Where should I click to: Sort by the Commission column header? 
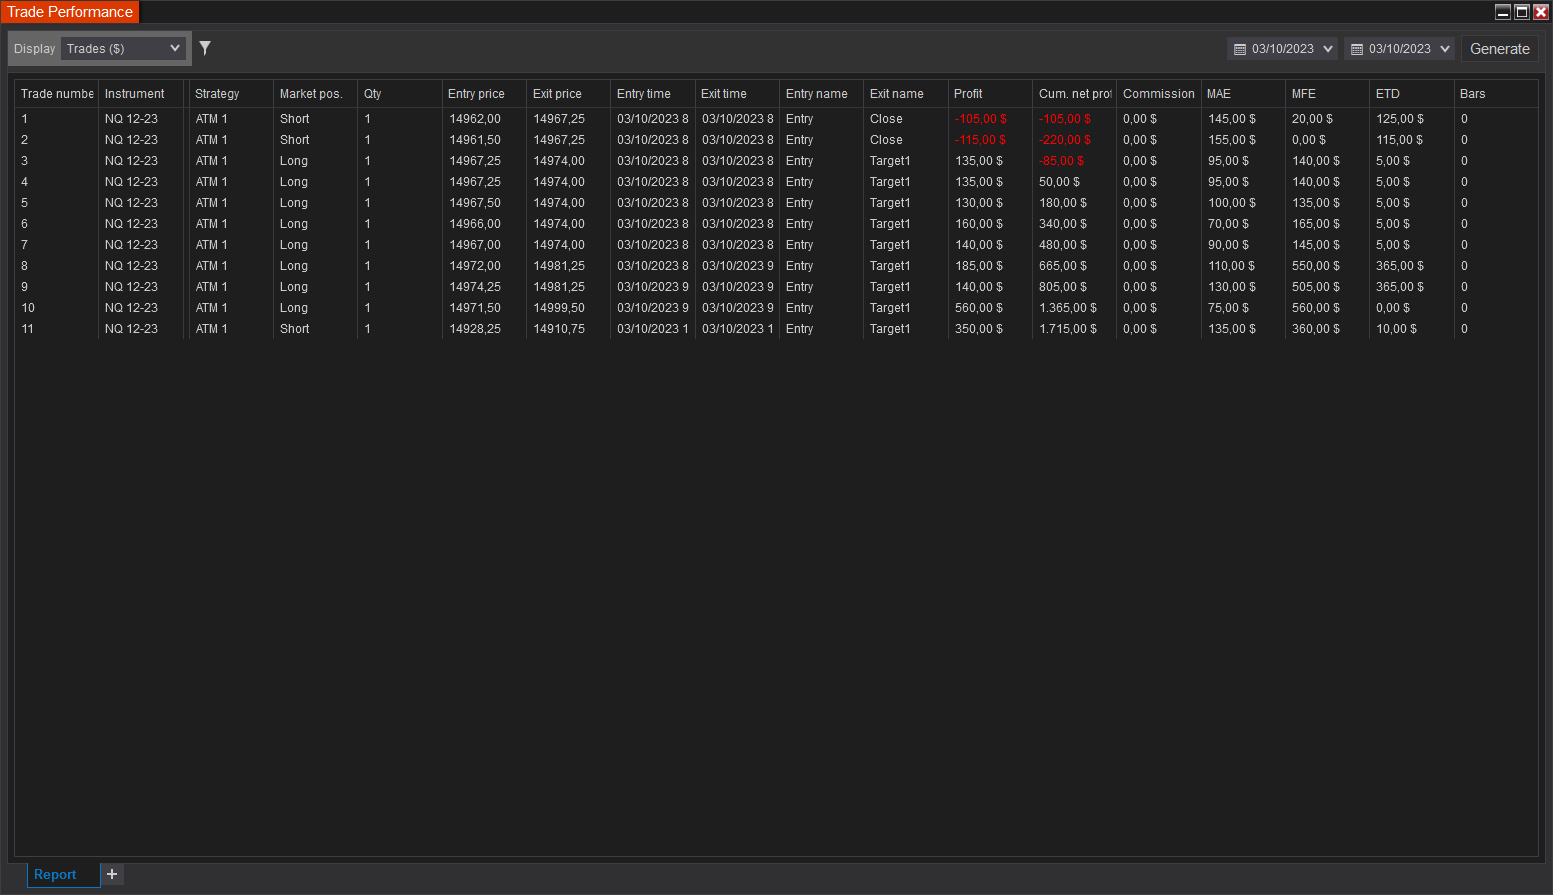tap(1158, 94)
